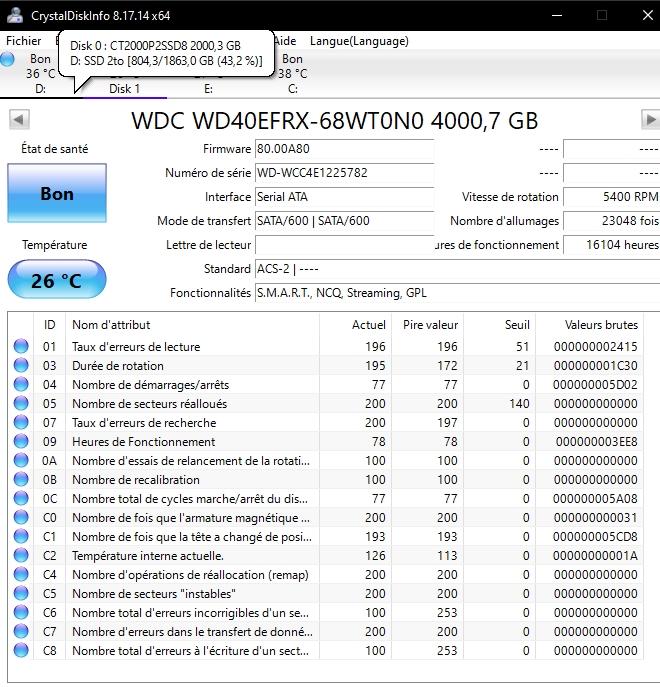Click the status orb for attribute 01 read error rate
This screenshot has width=660, height=687.
(21, 347)
